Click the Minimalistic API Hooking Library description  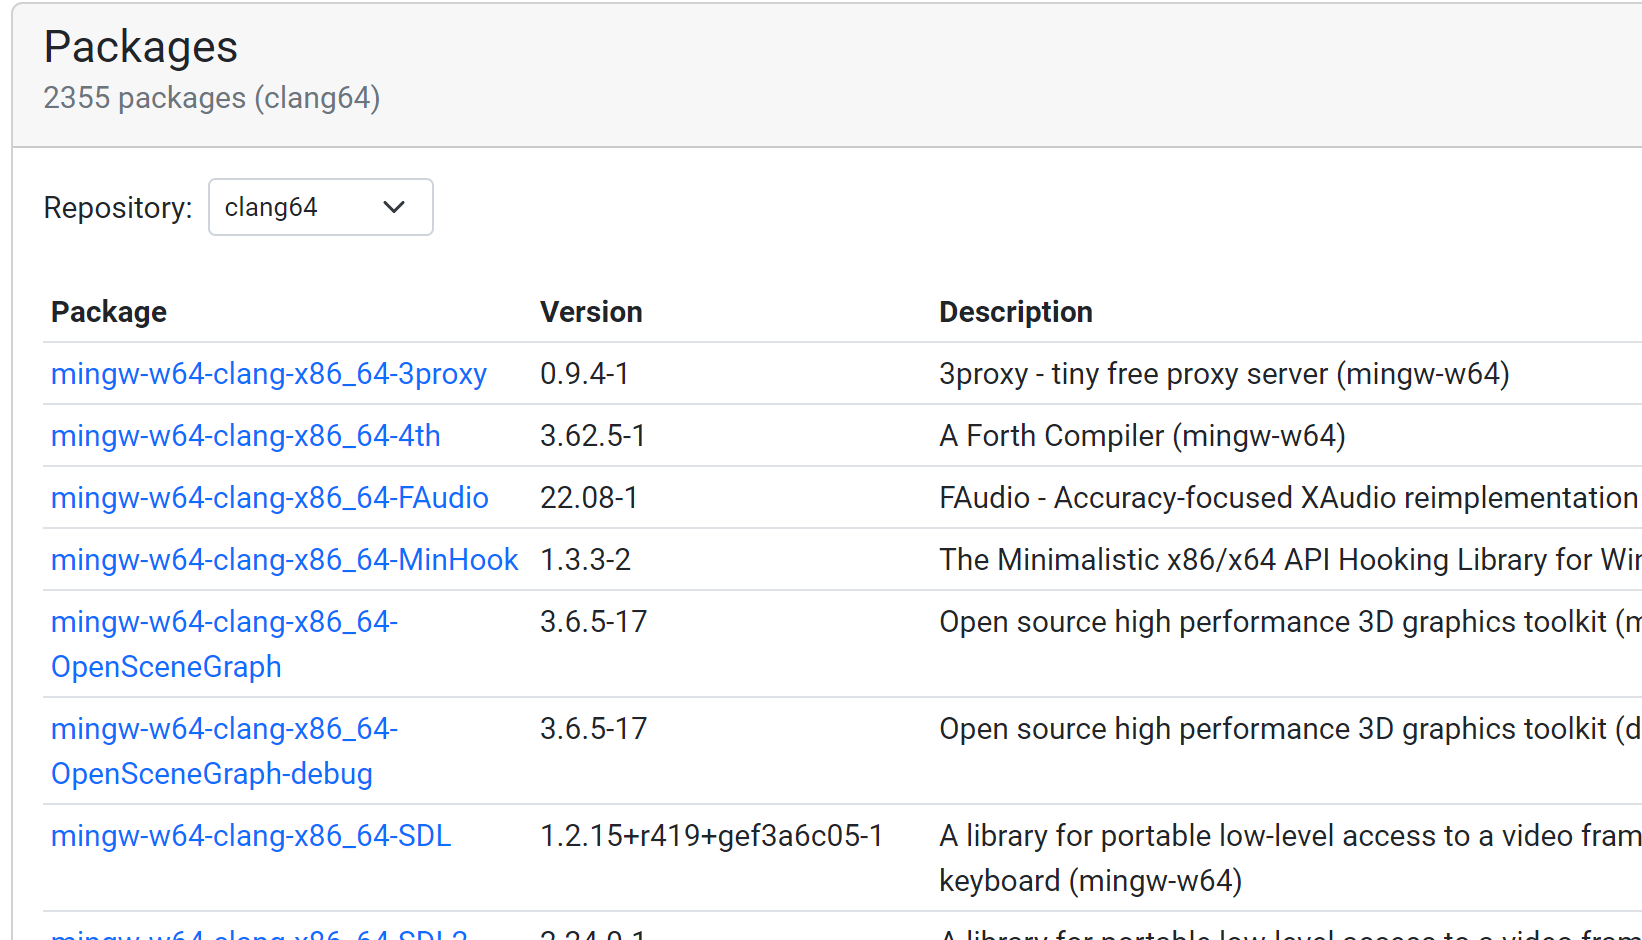click(x=1290, y=560)
